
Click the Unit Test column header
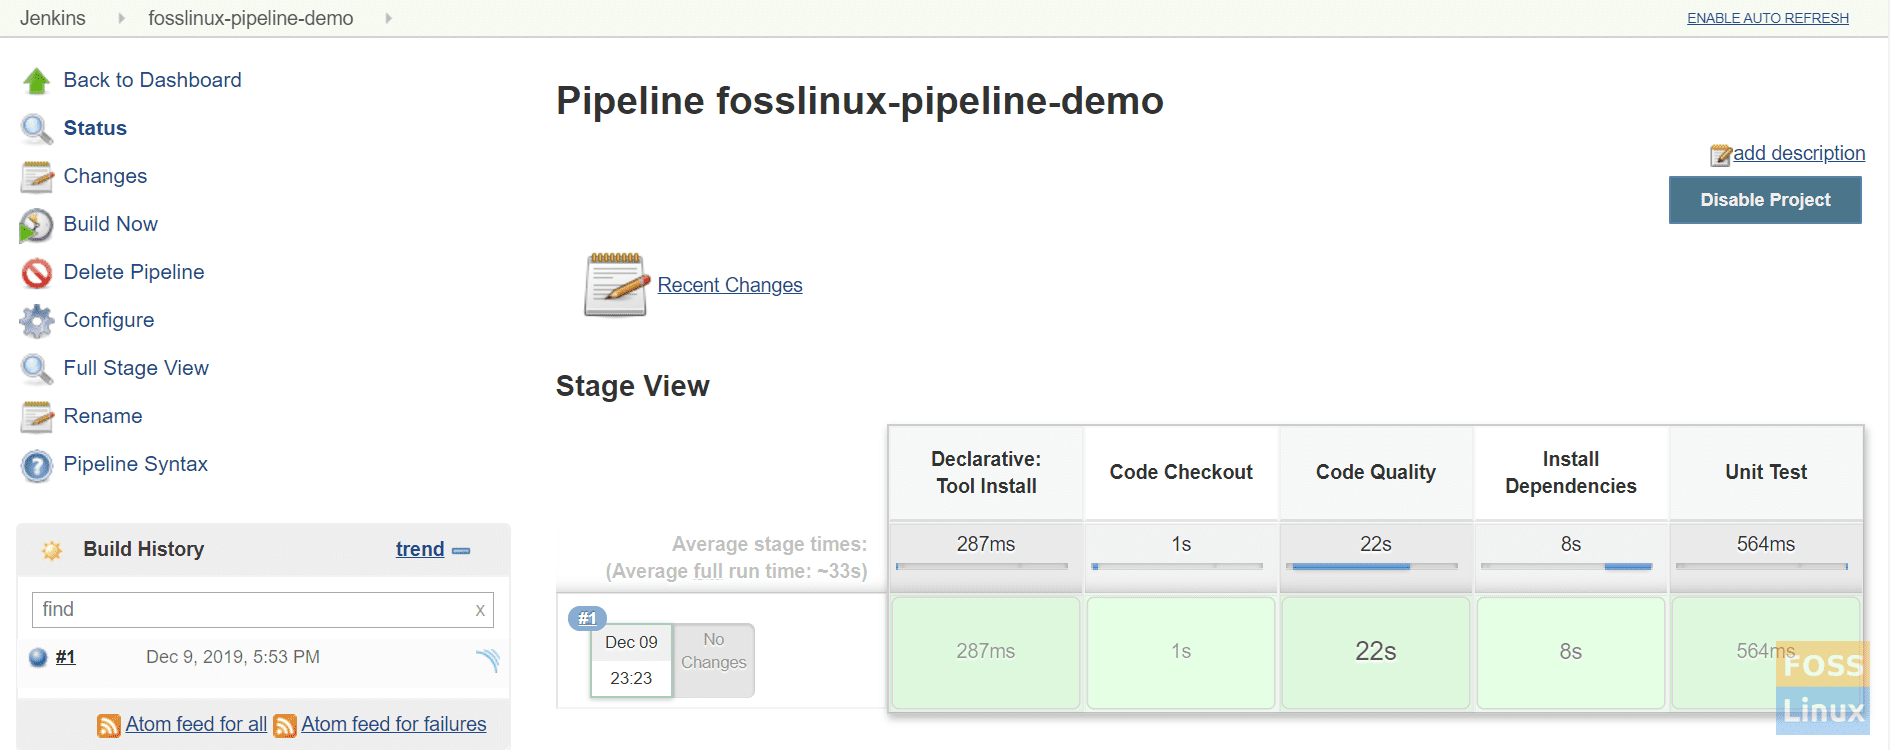tap(1766, 472)
